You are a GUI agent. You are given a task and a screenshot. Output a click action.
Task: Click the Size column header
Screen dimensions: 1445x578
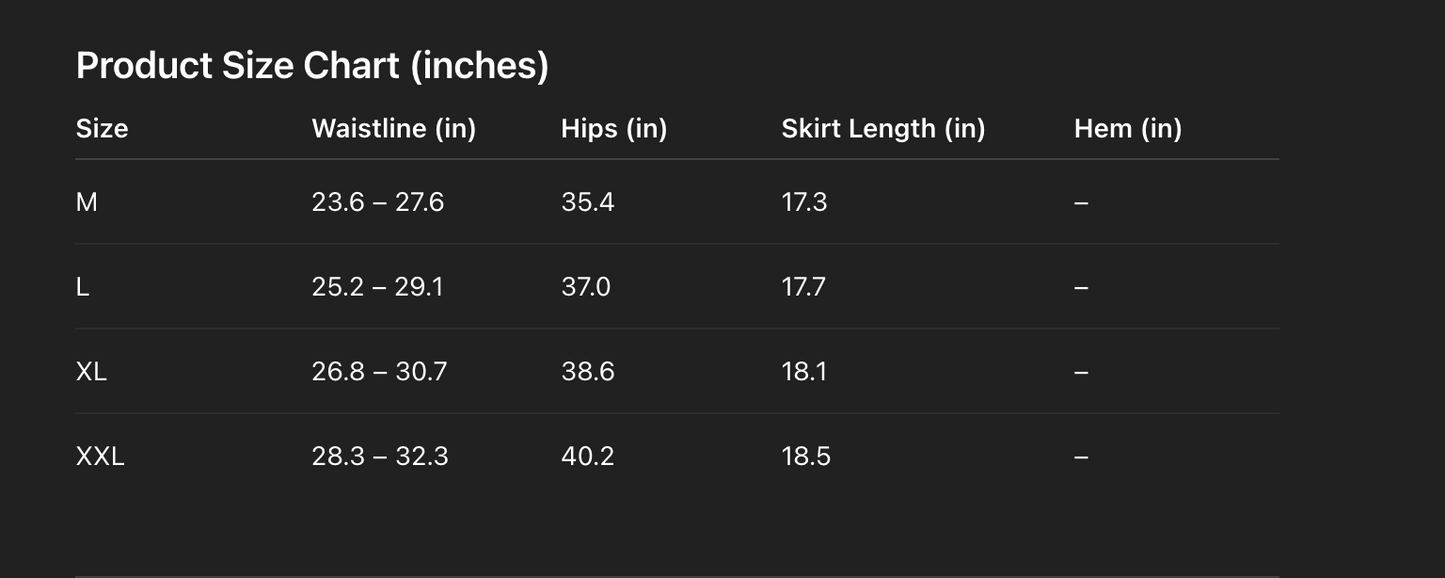pyautogui.click(x=102, y=129)
